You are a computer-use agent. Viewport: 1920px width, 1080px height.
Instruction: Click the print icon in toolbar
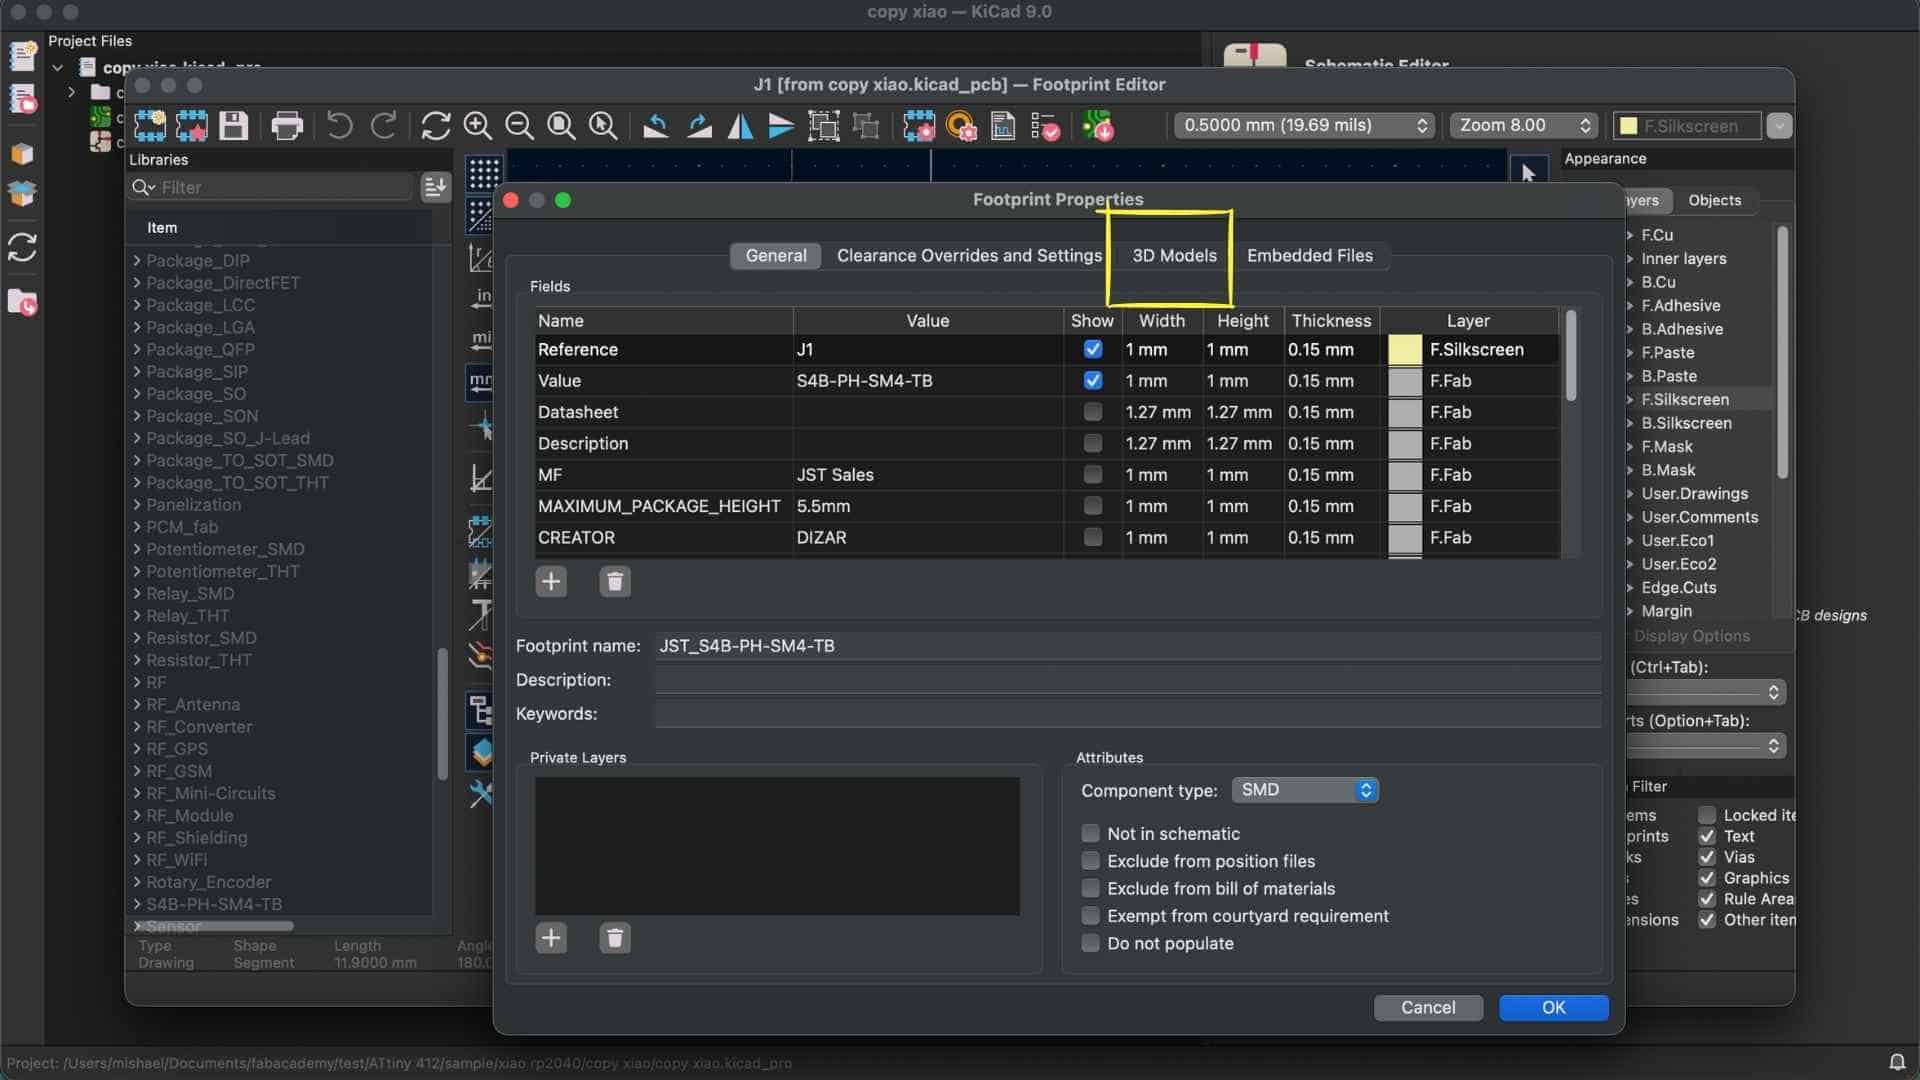point(287,126)
